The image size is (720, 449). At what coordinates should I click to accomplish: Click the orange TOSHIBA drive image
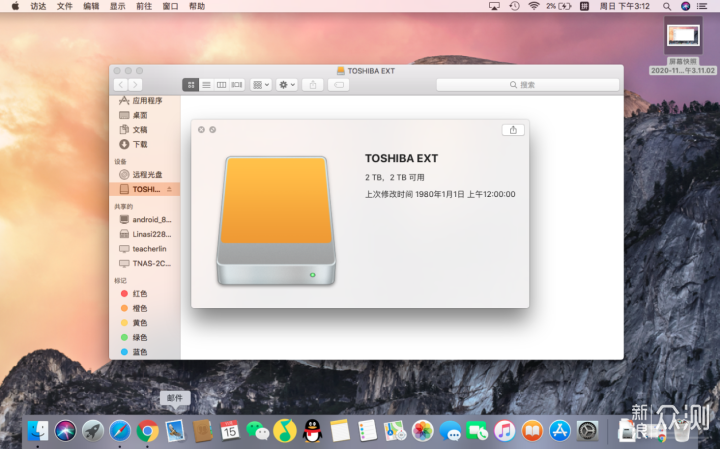click(276, 221)
